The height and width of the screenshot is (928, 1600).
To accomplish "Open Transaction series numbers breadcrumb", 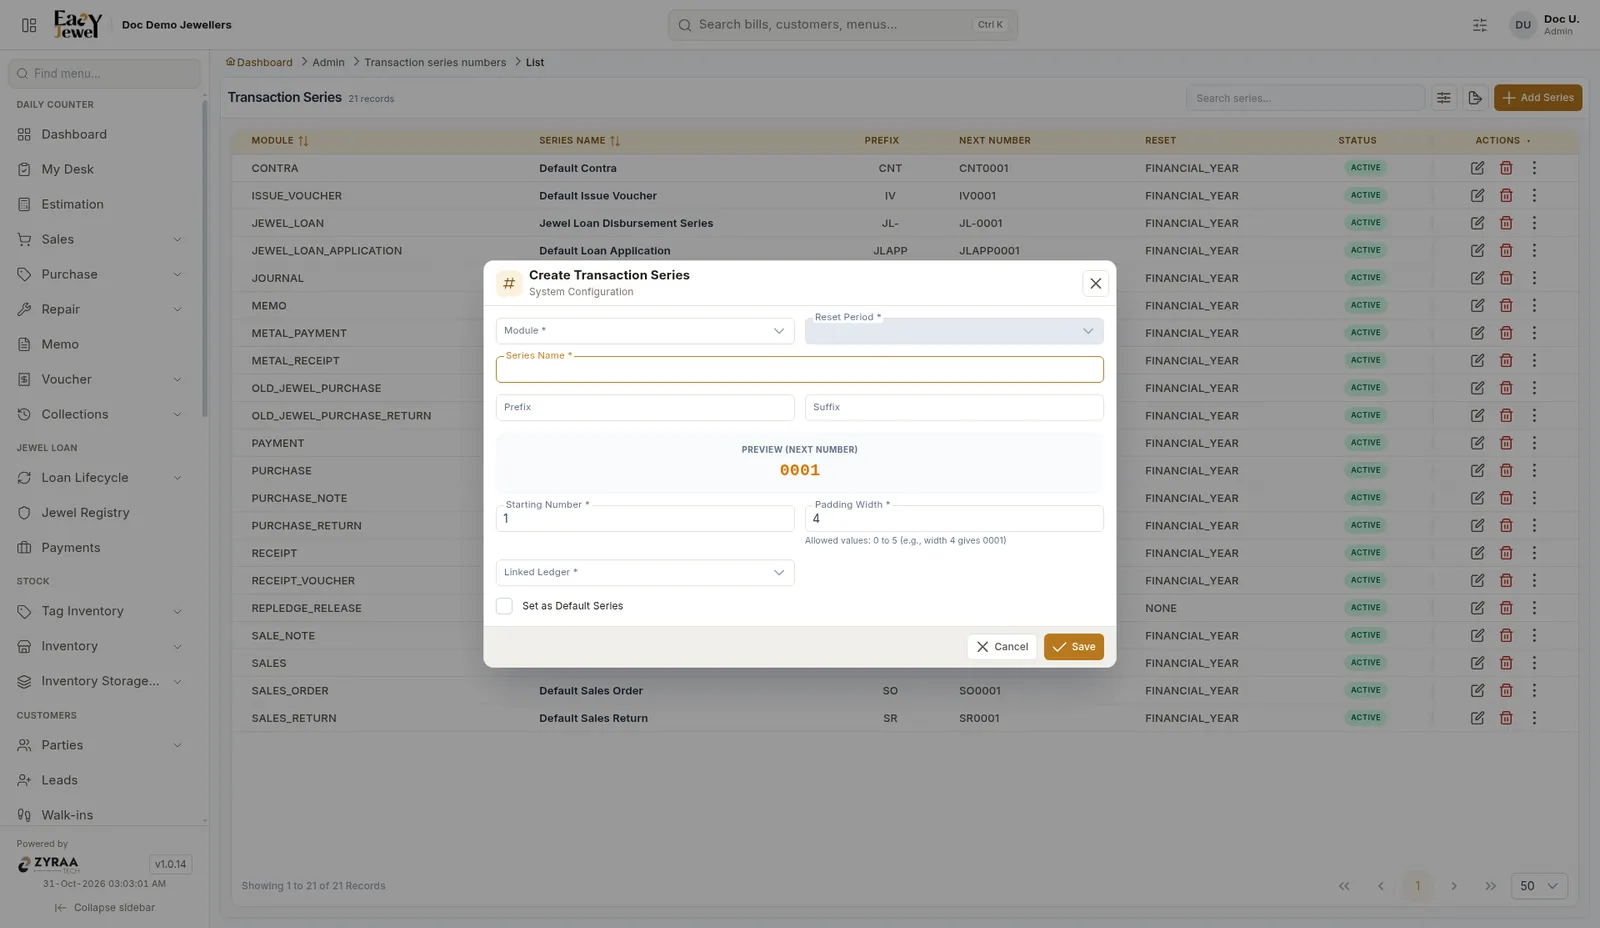I will tap(435, 62).
